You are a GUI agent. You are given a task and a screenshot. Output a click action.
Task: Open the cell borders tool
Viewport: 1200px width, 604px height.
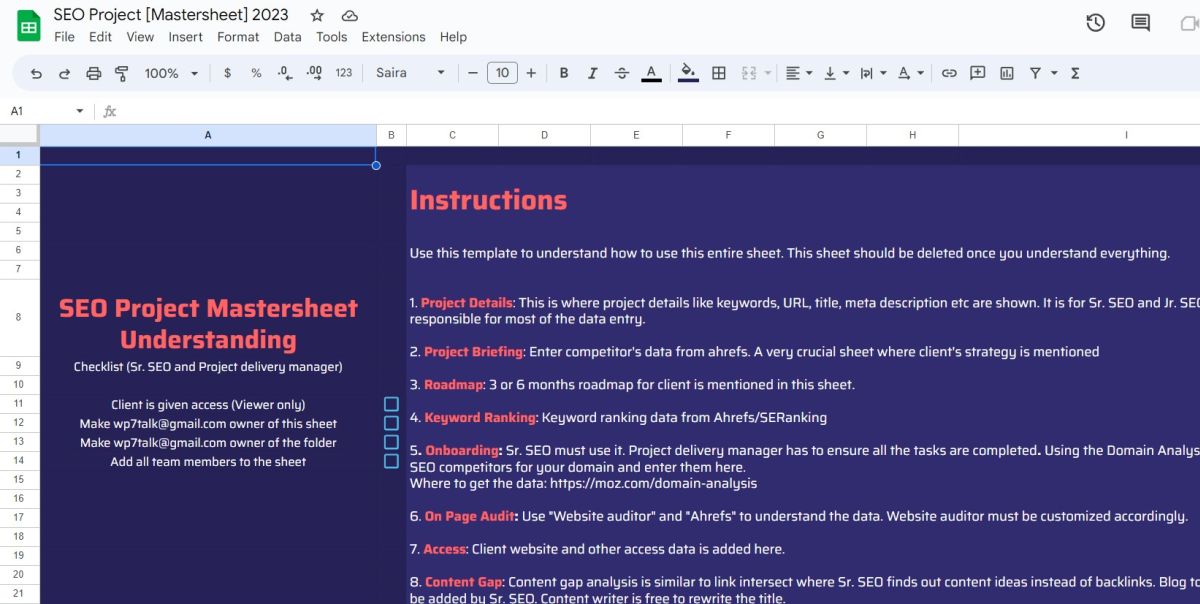718,73
